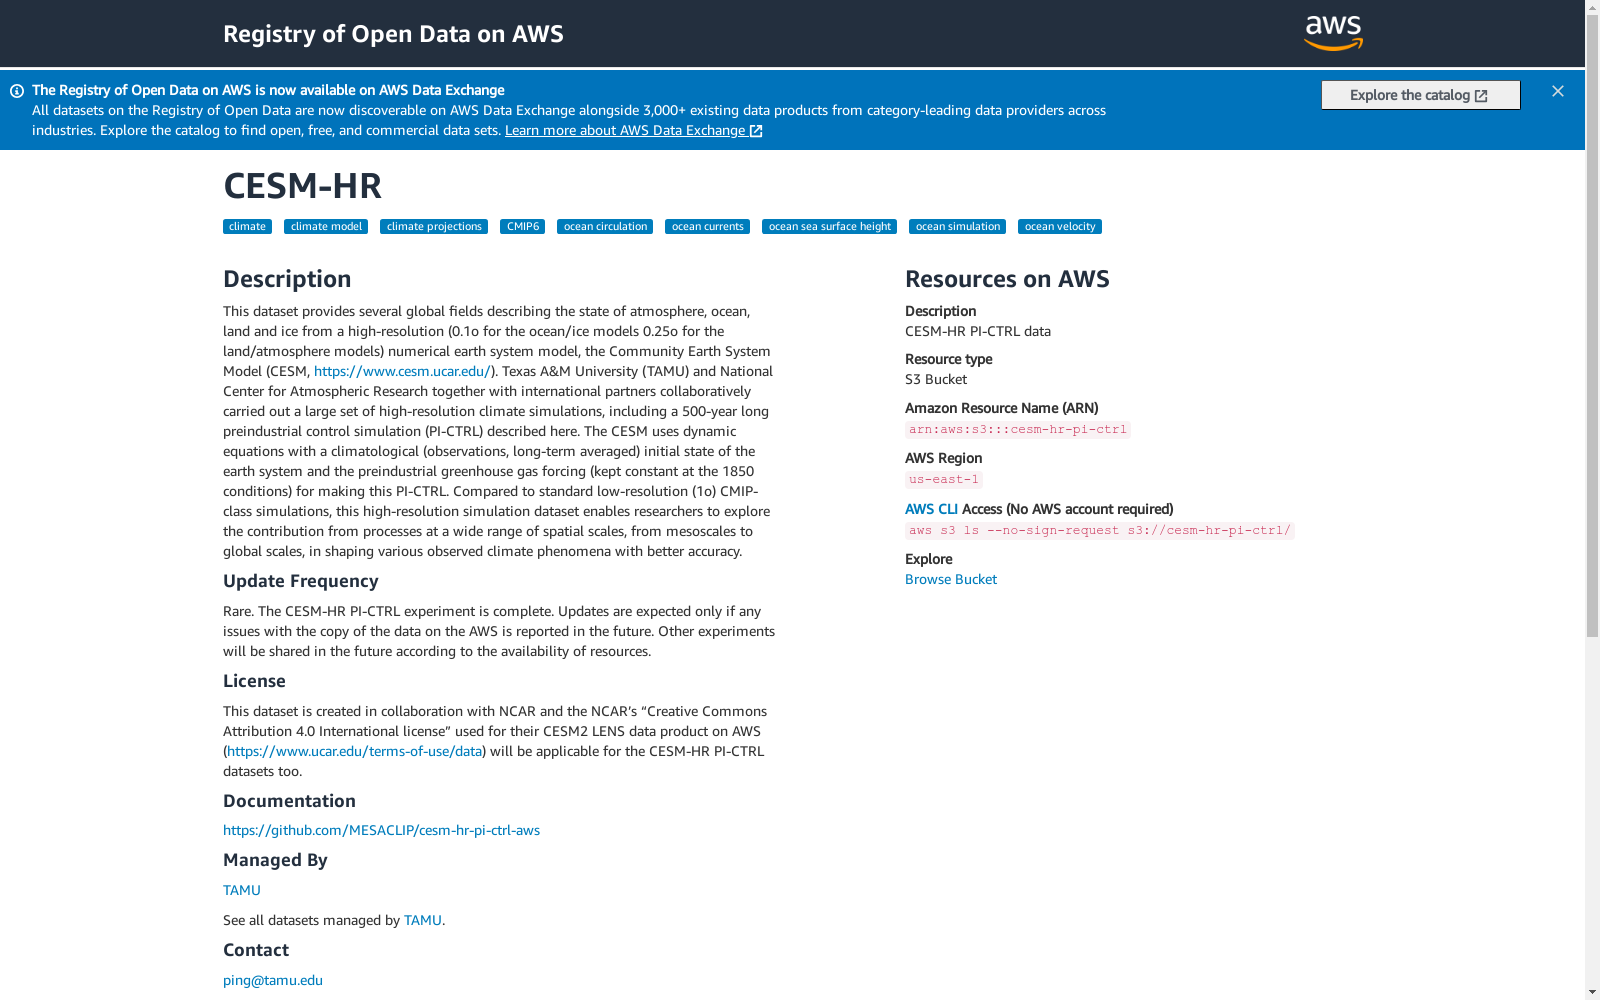Select the climate tag
The width and height of the screenshot is (1600, 1000).
pyautogui.click(x=247, y=227)
